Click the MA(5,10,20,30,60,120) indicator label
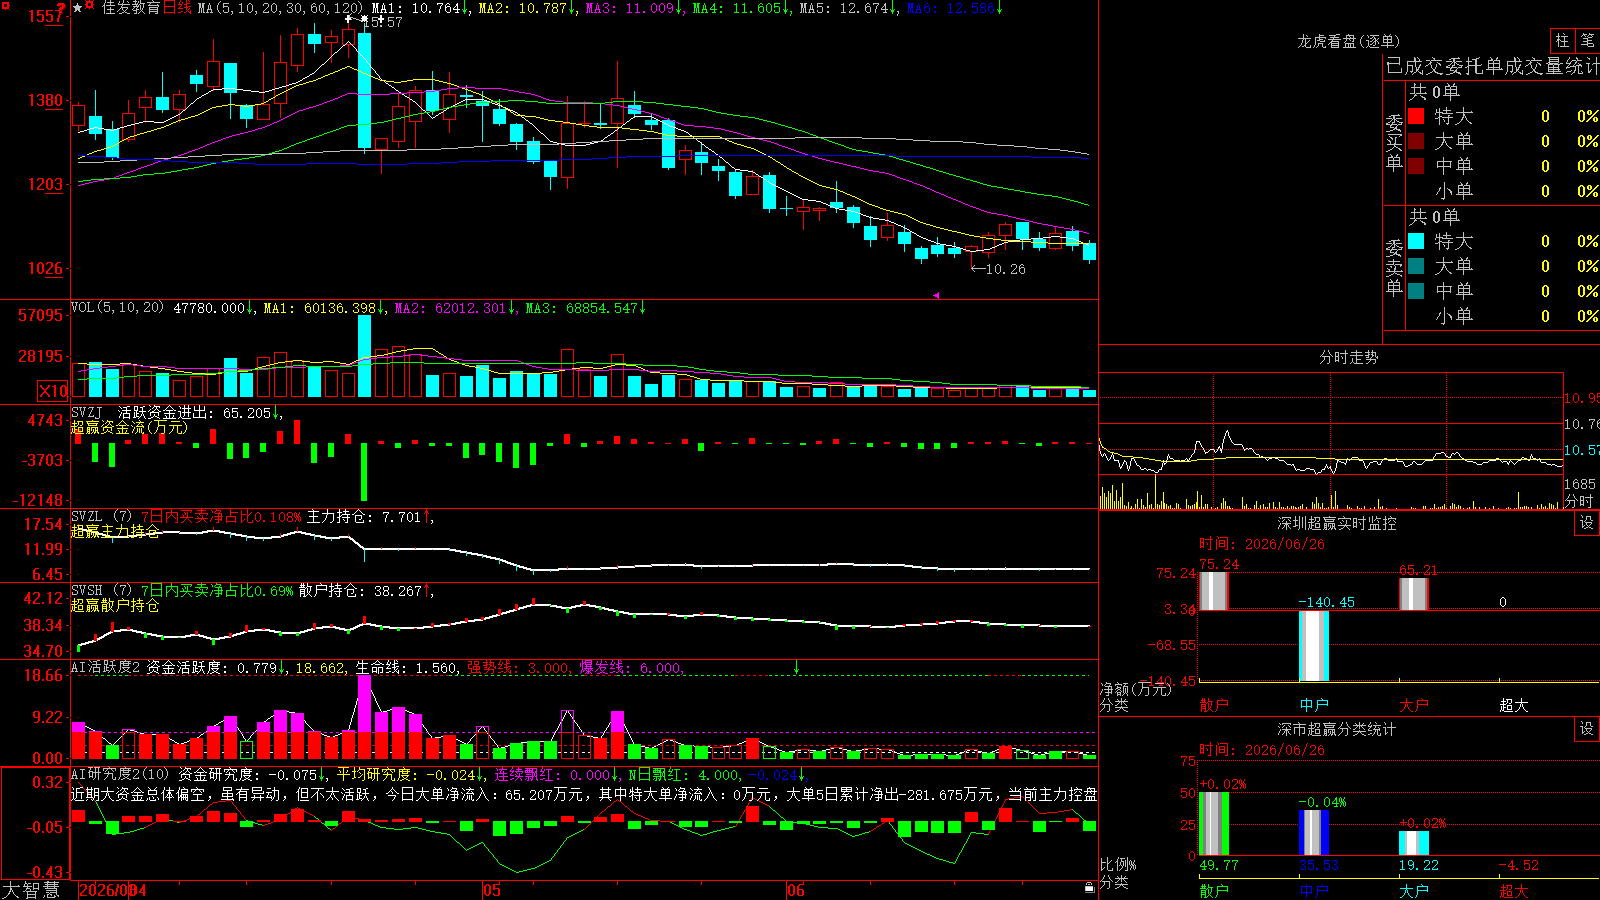 [281, 8]
